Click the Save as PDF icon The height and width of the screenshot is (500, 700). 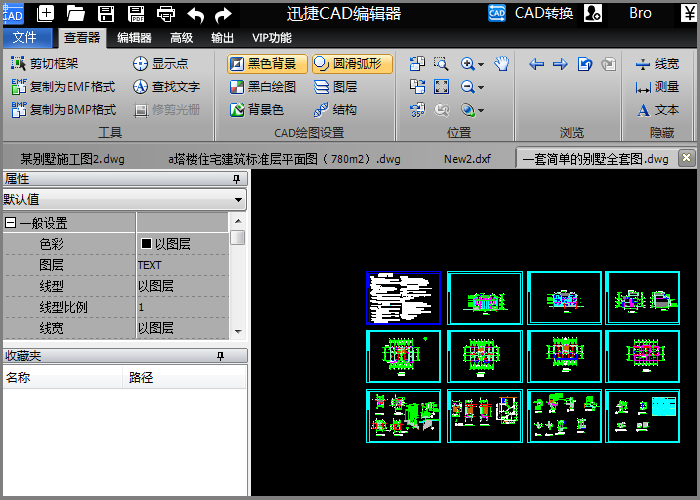pos(136,14)
